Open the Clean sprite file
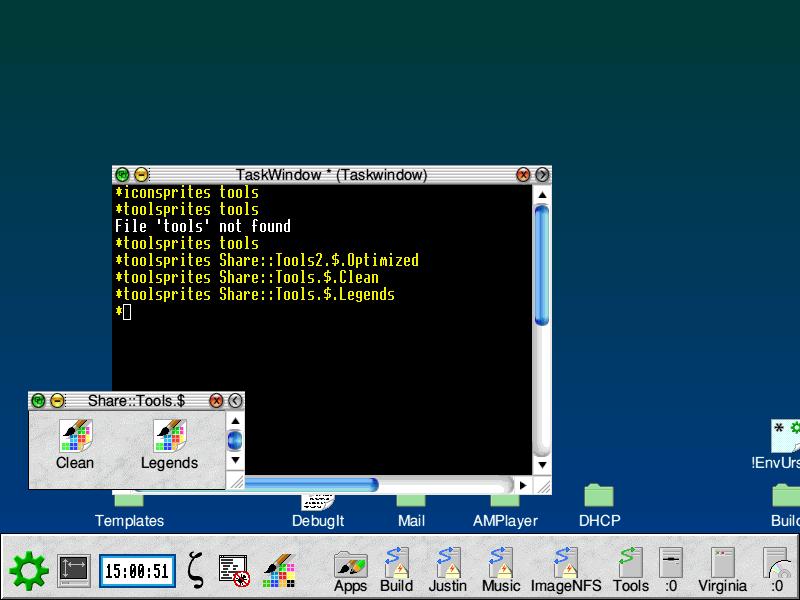Viewport: 800px width, 600px height. [x=75, y=436]
